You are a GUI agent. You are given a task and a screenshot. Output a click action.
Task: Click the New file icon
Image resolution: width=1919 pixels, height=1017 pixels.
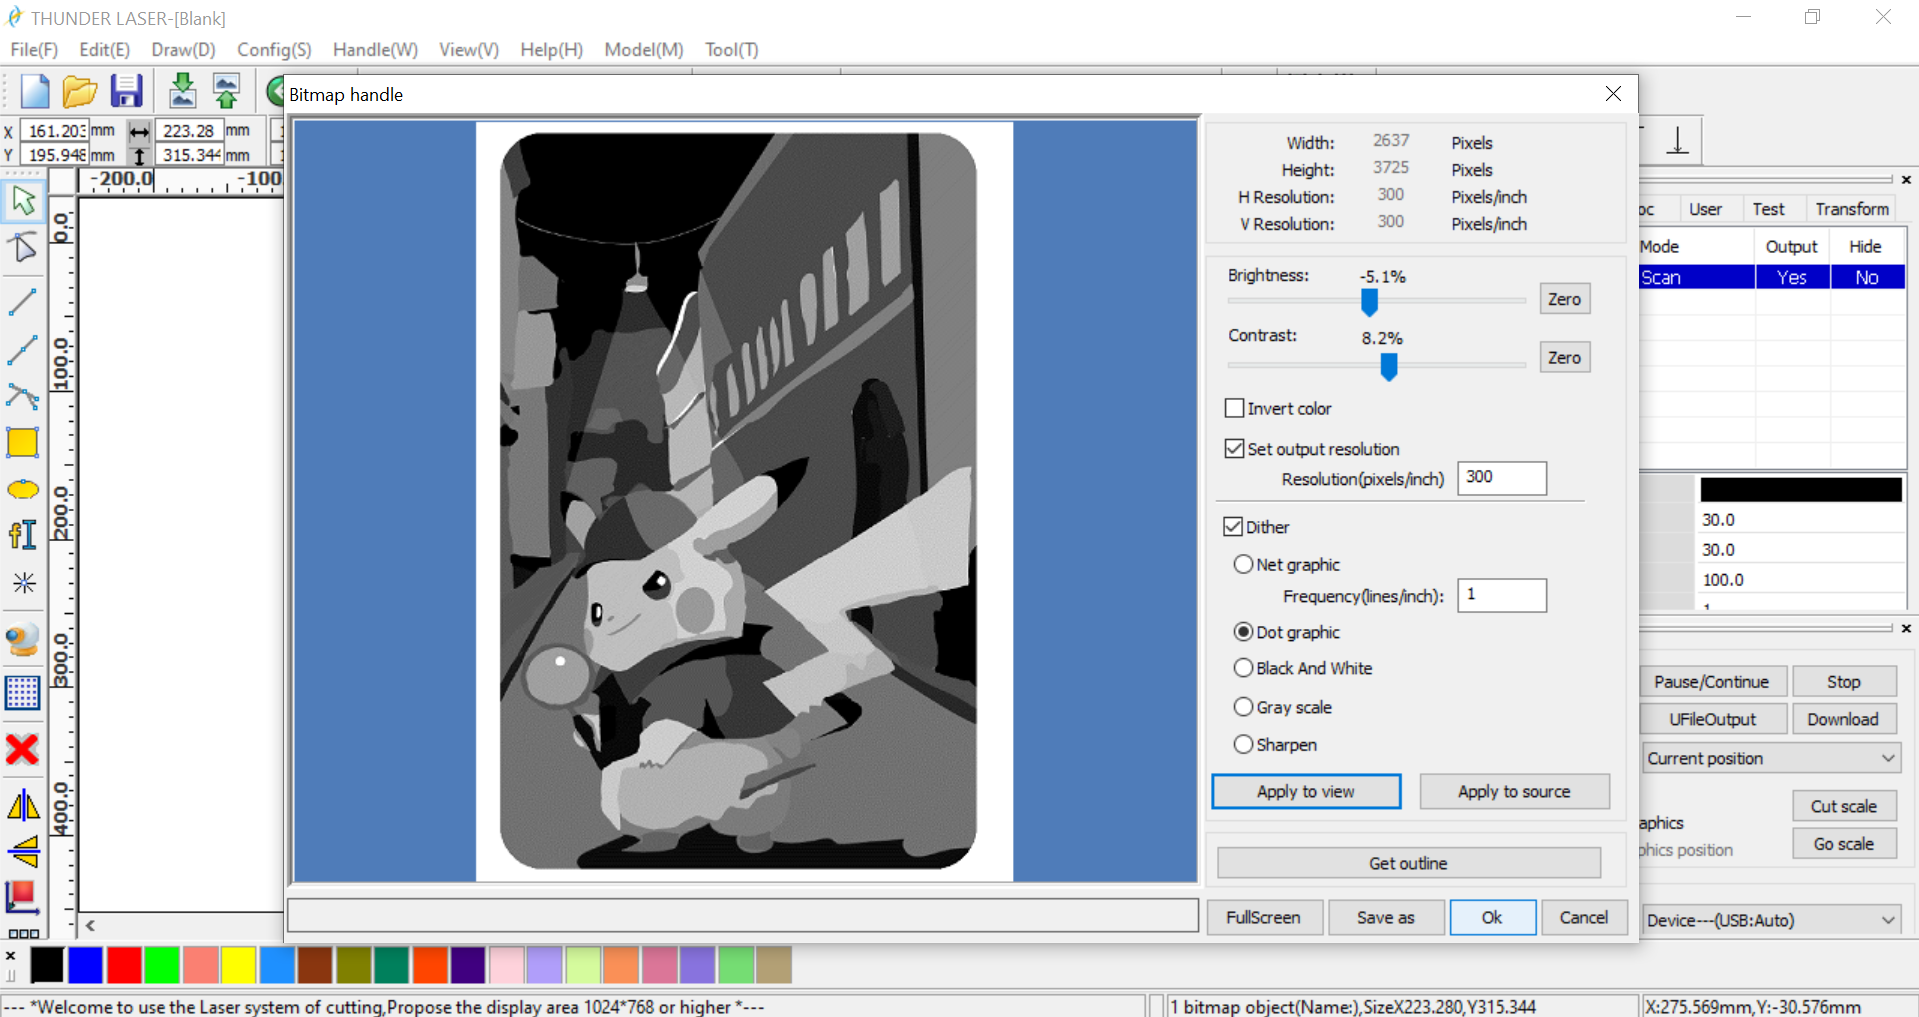35,91
